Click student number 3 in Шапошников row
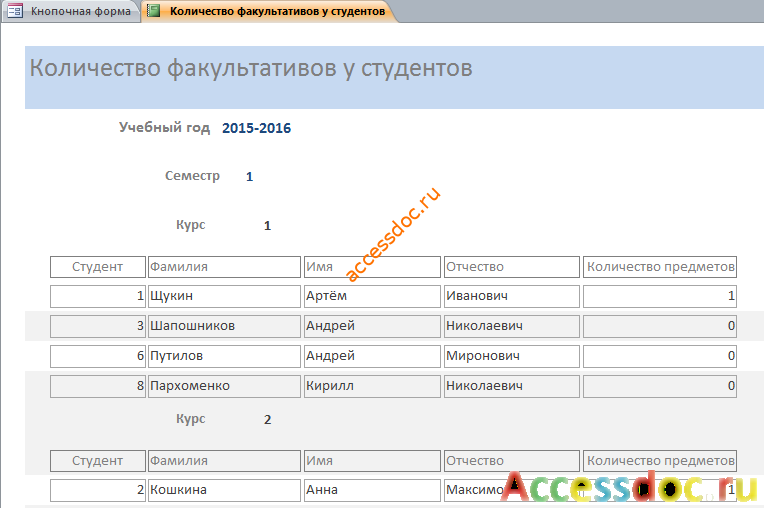 98,326
